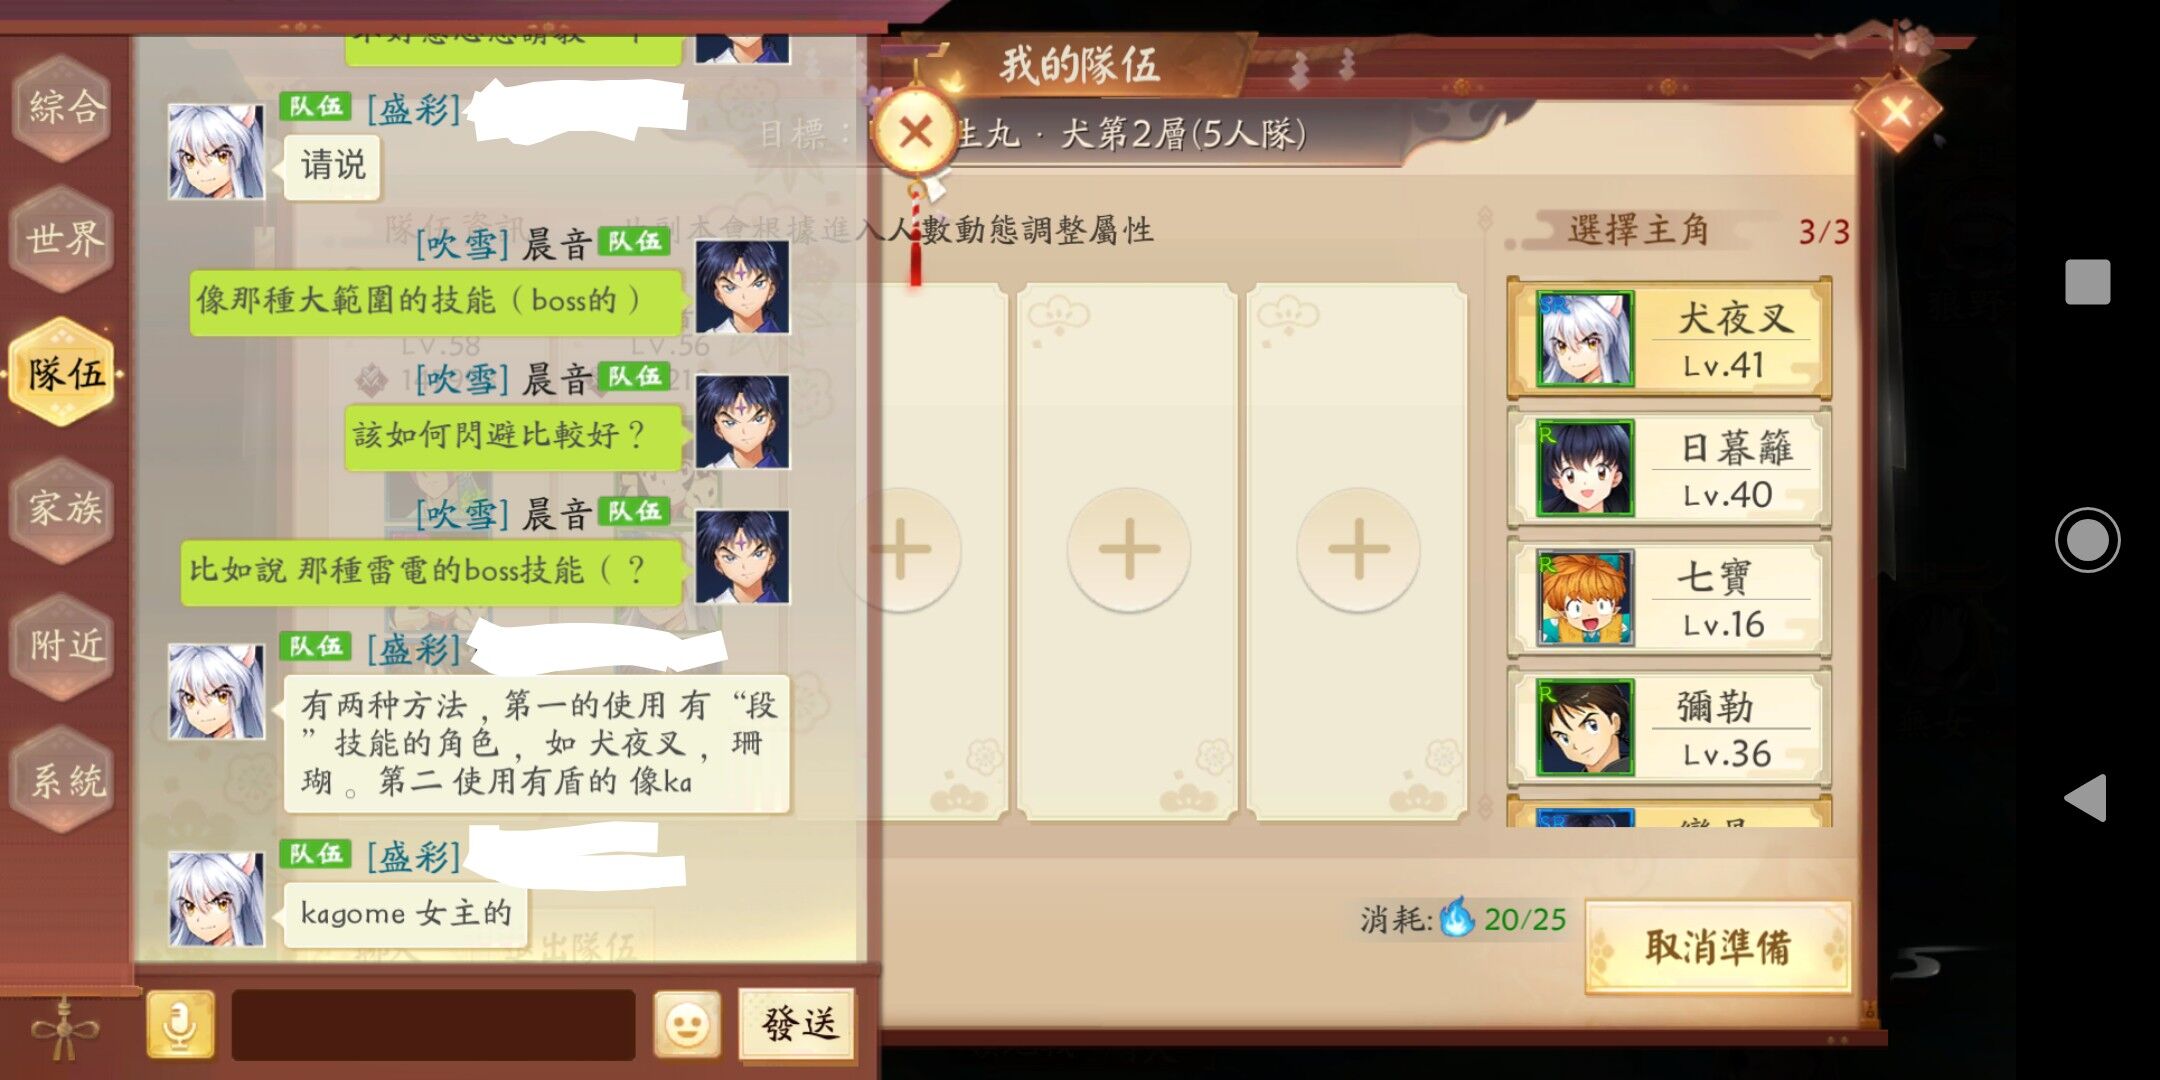The image size is (2160, 1080).
Task: Tap the microphone voice input icon
Action: tap(180, 1024)
